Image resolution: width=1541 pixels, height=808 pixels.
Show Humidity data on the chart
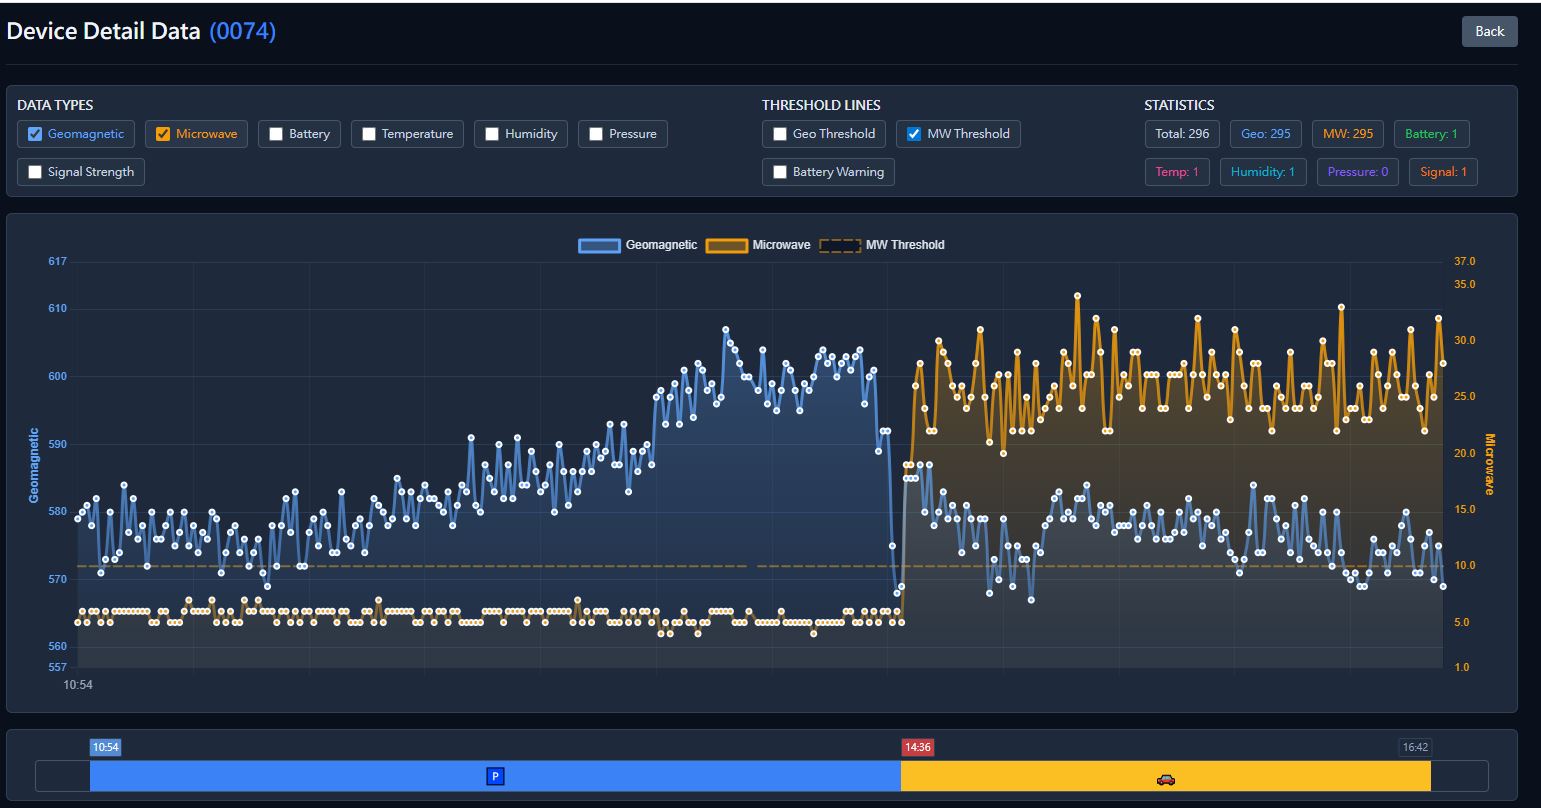pos(492,134)
